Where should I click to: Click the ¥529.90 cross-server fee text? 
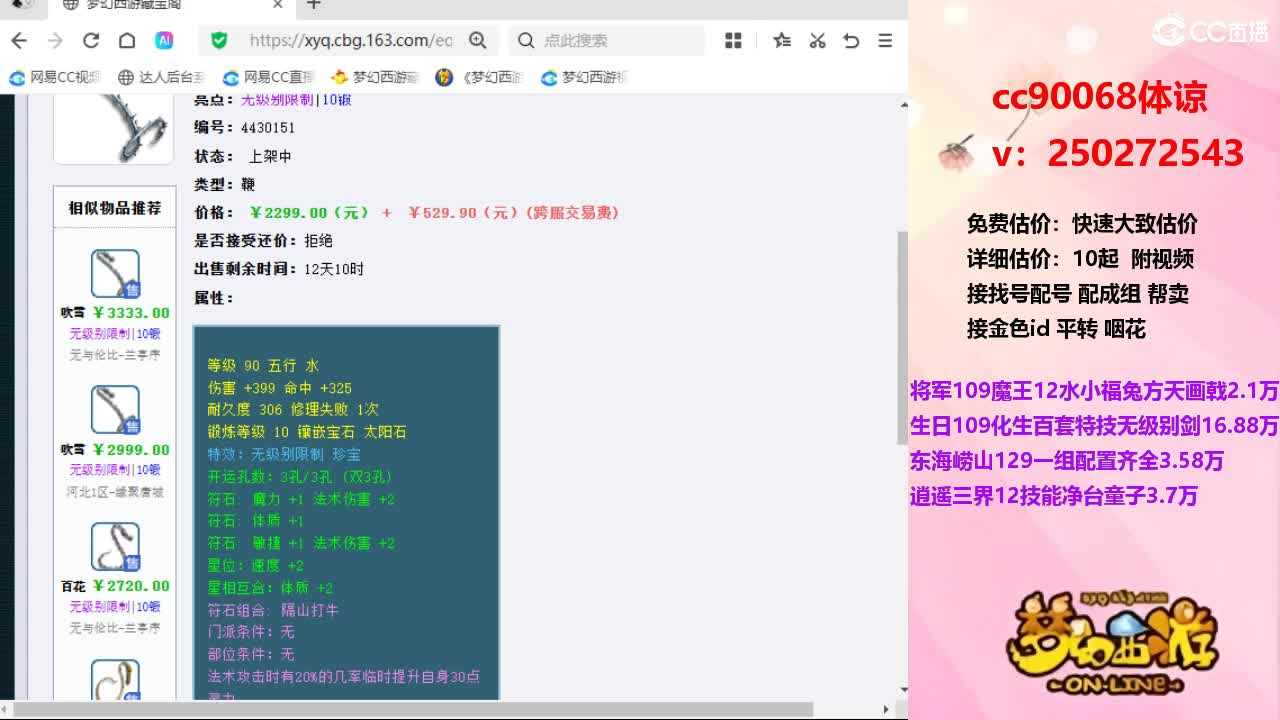[x=514, y=213]
